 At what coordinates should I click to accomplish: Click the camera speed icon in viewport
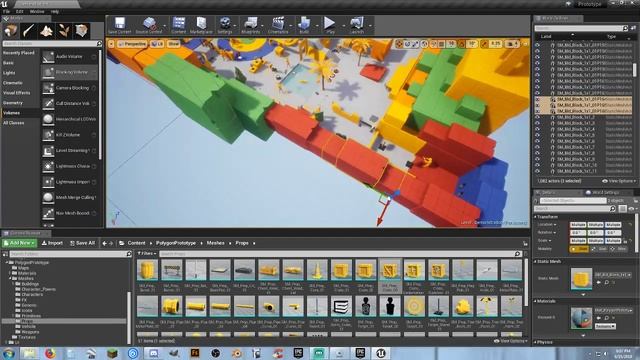[x=513, y=44]
